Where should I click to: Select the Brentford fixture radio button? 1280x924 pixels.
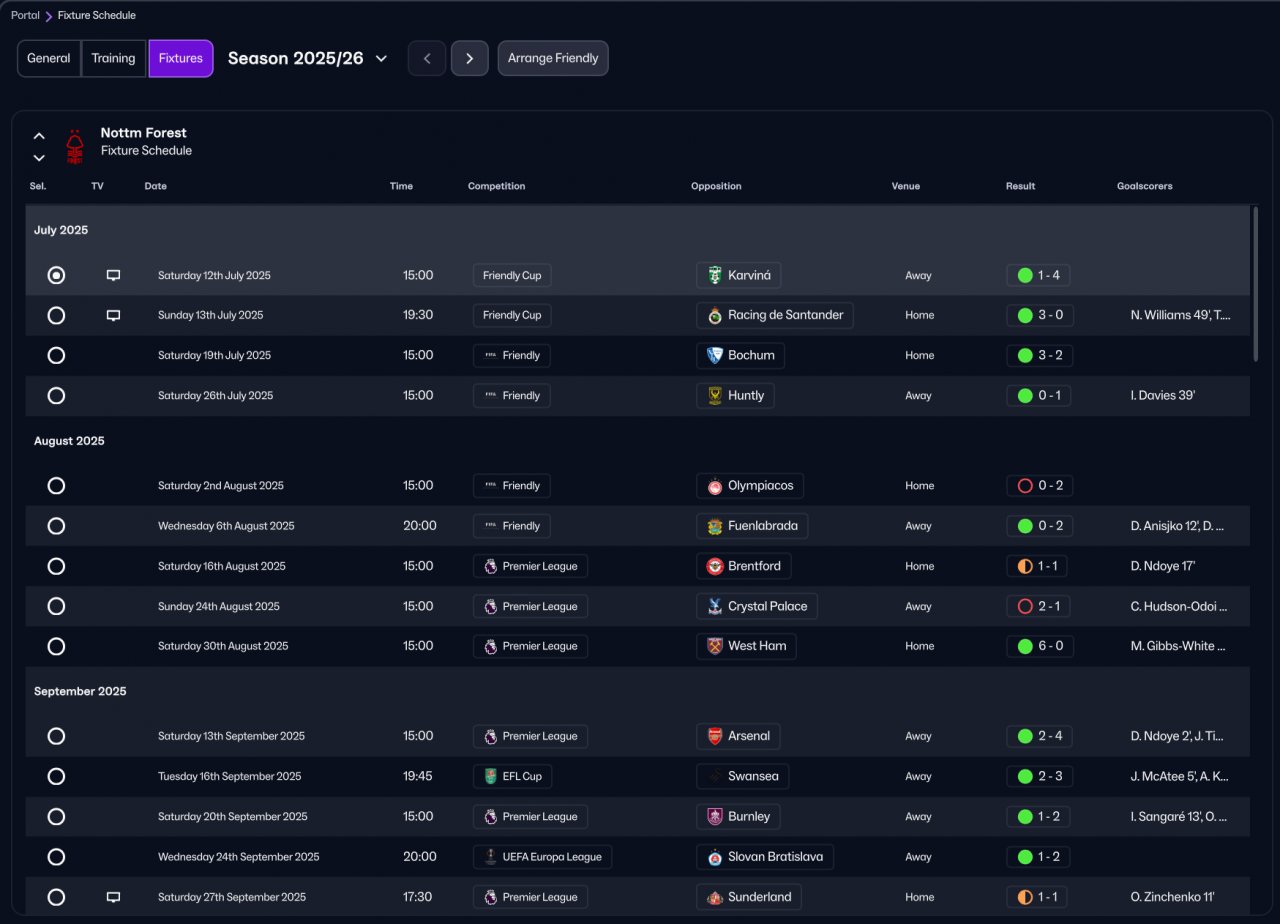tap(56, 566)
